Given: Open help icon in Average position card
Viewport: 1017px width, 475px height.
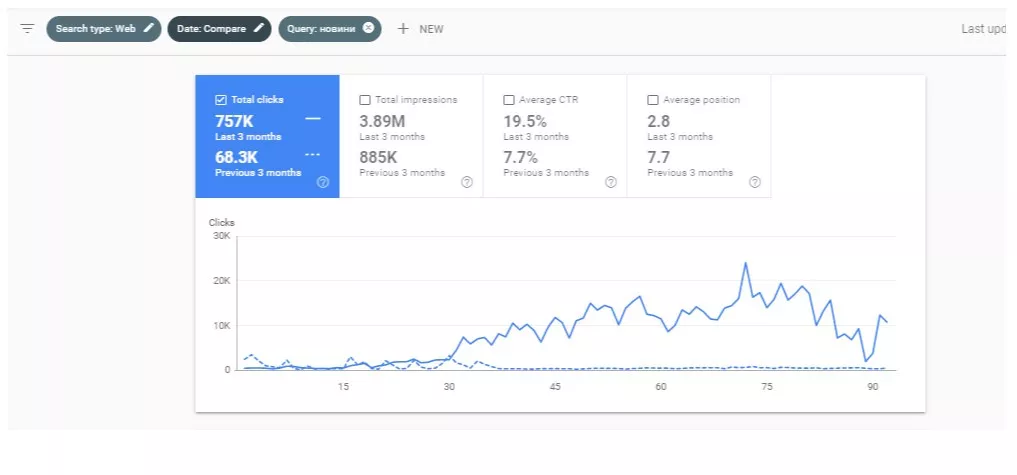Looking at the screenshot, I should point(755,182).
